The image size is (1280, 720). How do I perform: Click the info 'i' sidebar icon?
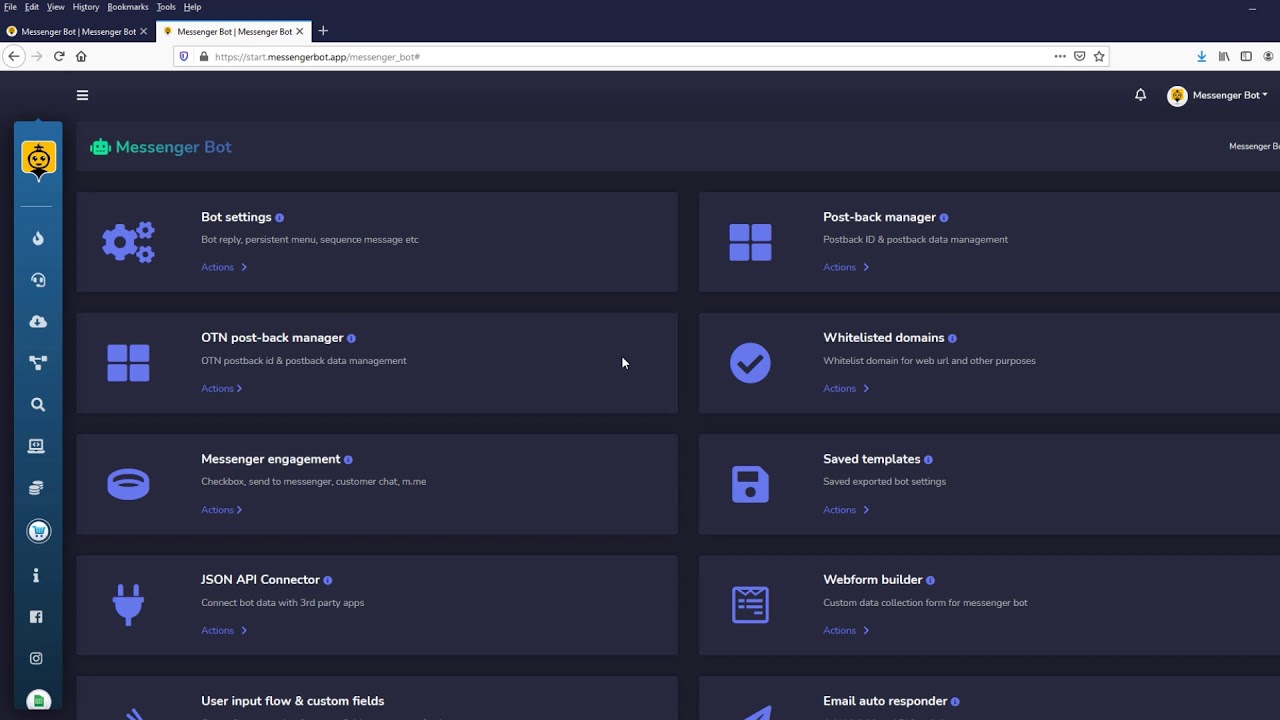[36, 575]
